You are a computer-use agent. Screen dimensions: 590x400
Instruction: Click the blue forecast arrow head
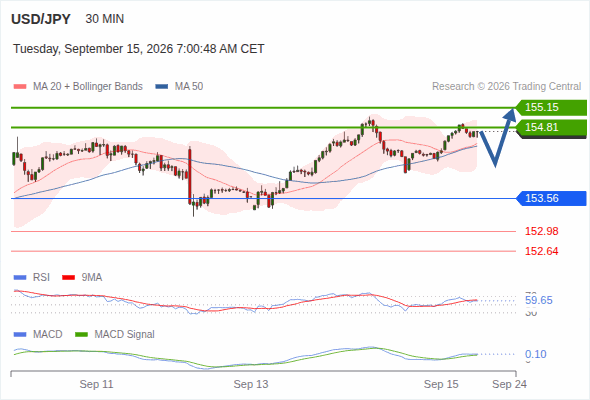tap(510, 115)
